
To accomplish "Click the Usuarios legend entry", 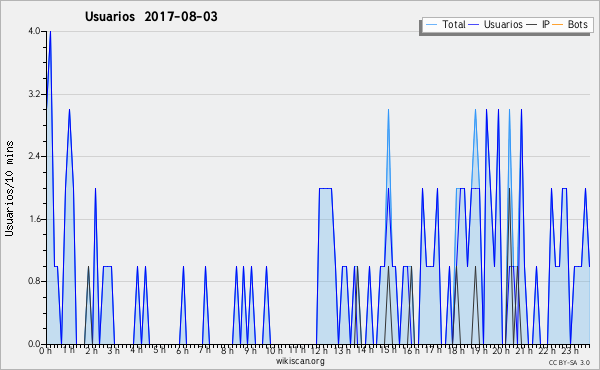I will (496, 24).
